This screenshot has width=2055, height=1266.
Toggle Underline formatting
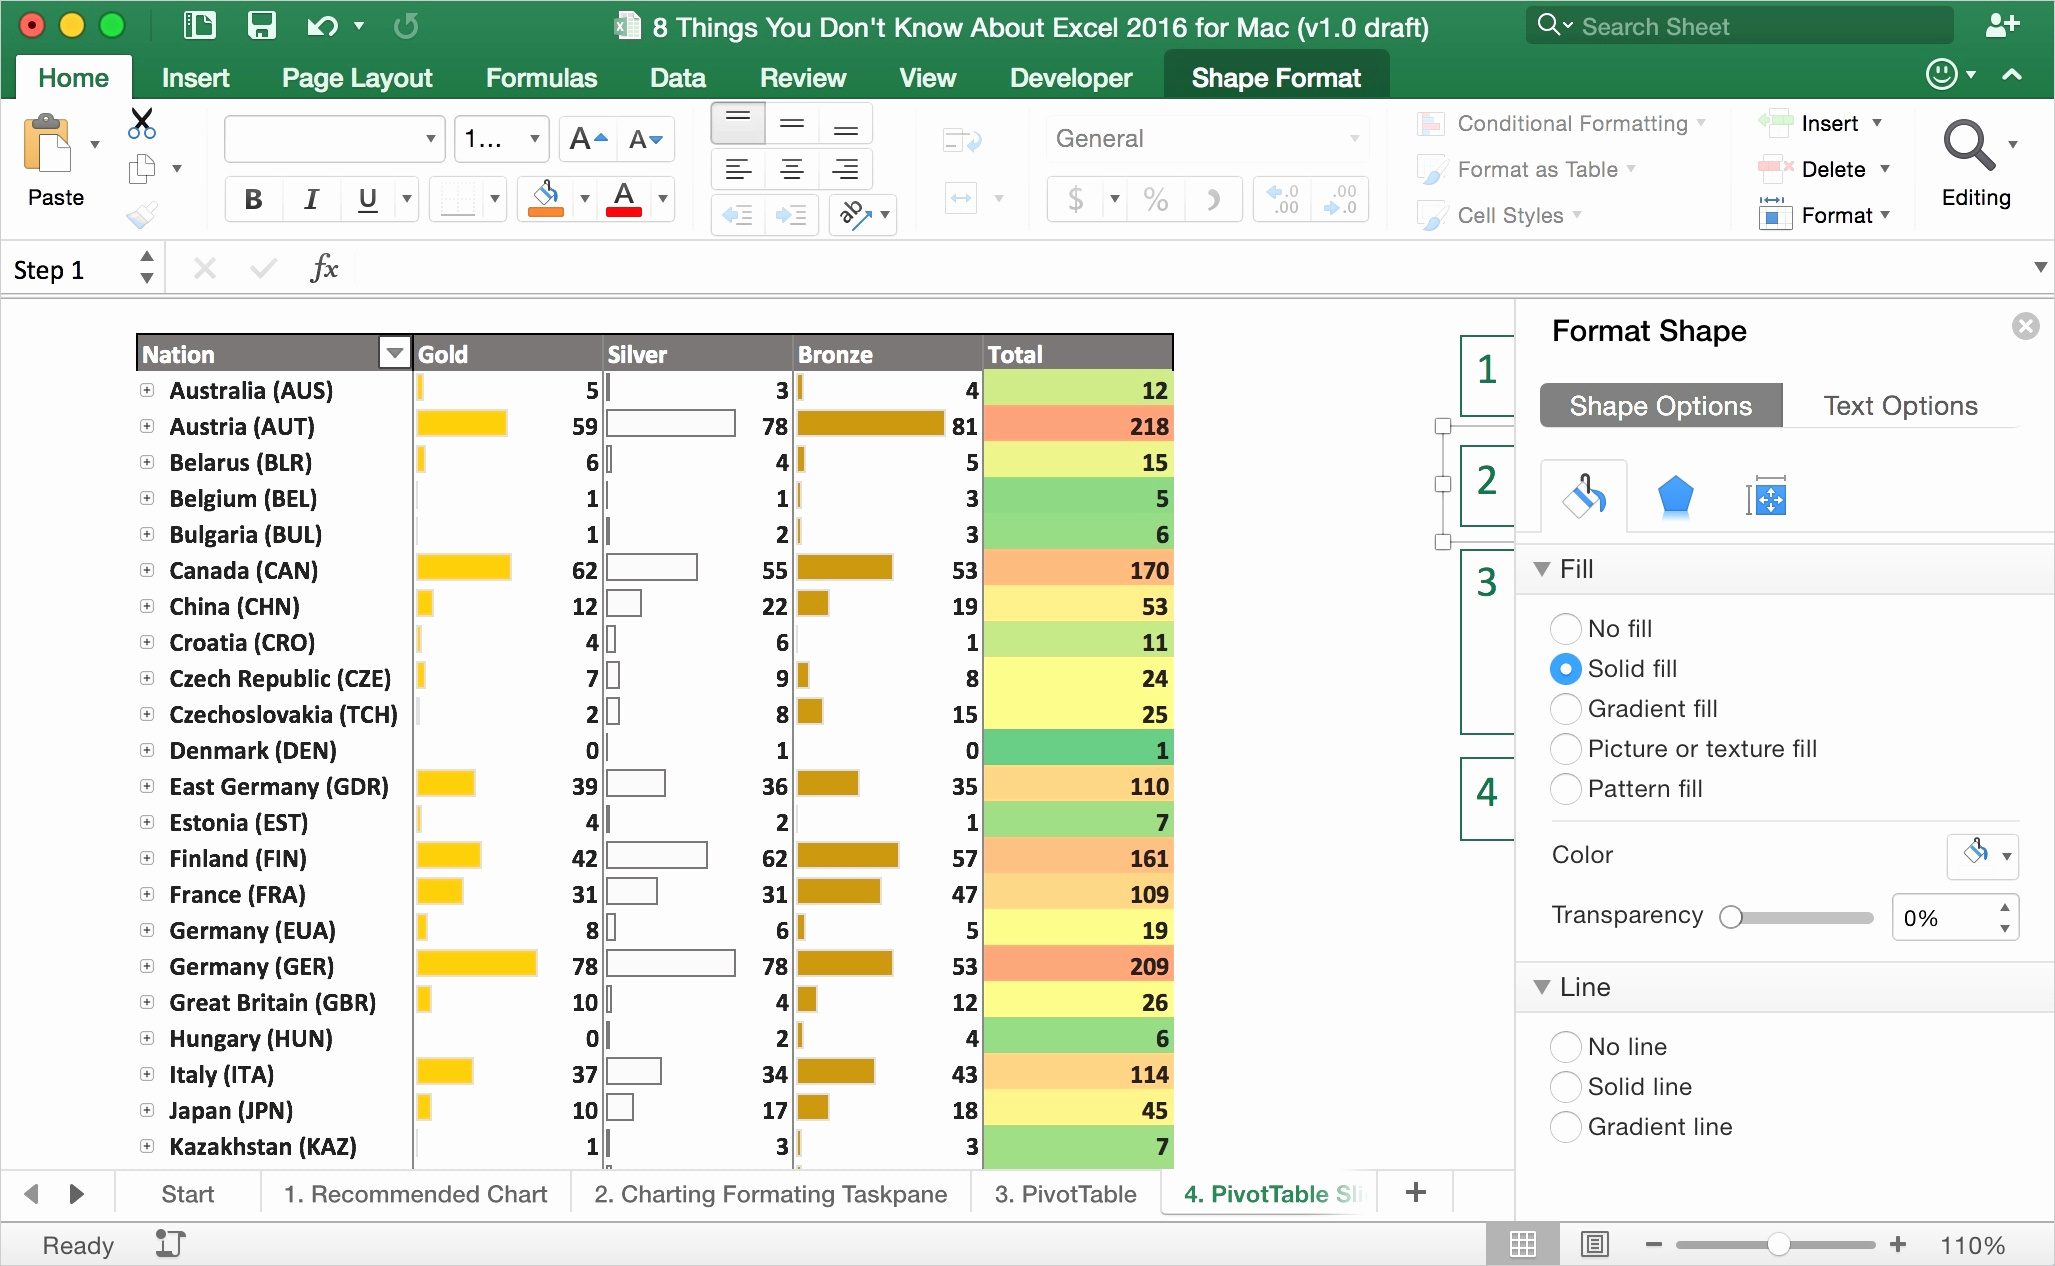367,199
